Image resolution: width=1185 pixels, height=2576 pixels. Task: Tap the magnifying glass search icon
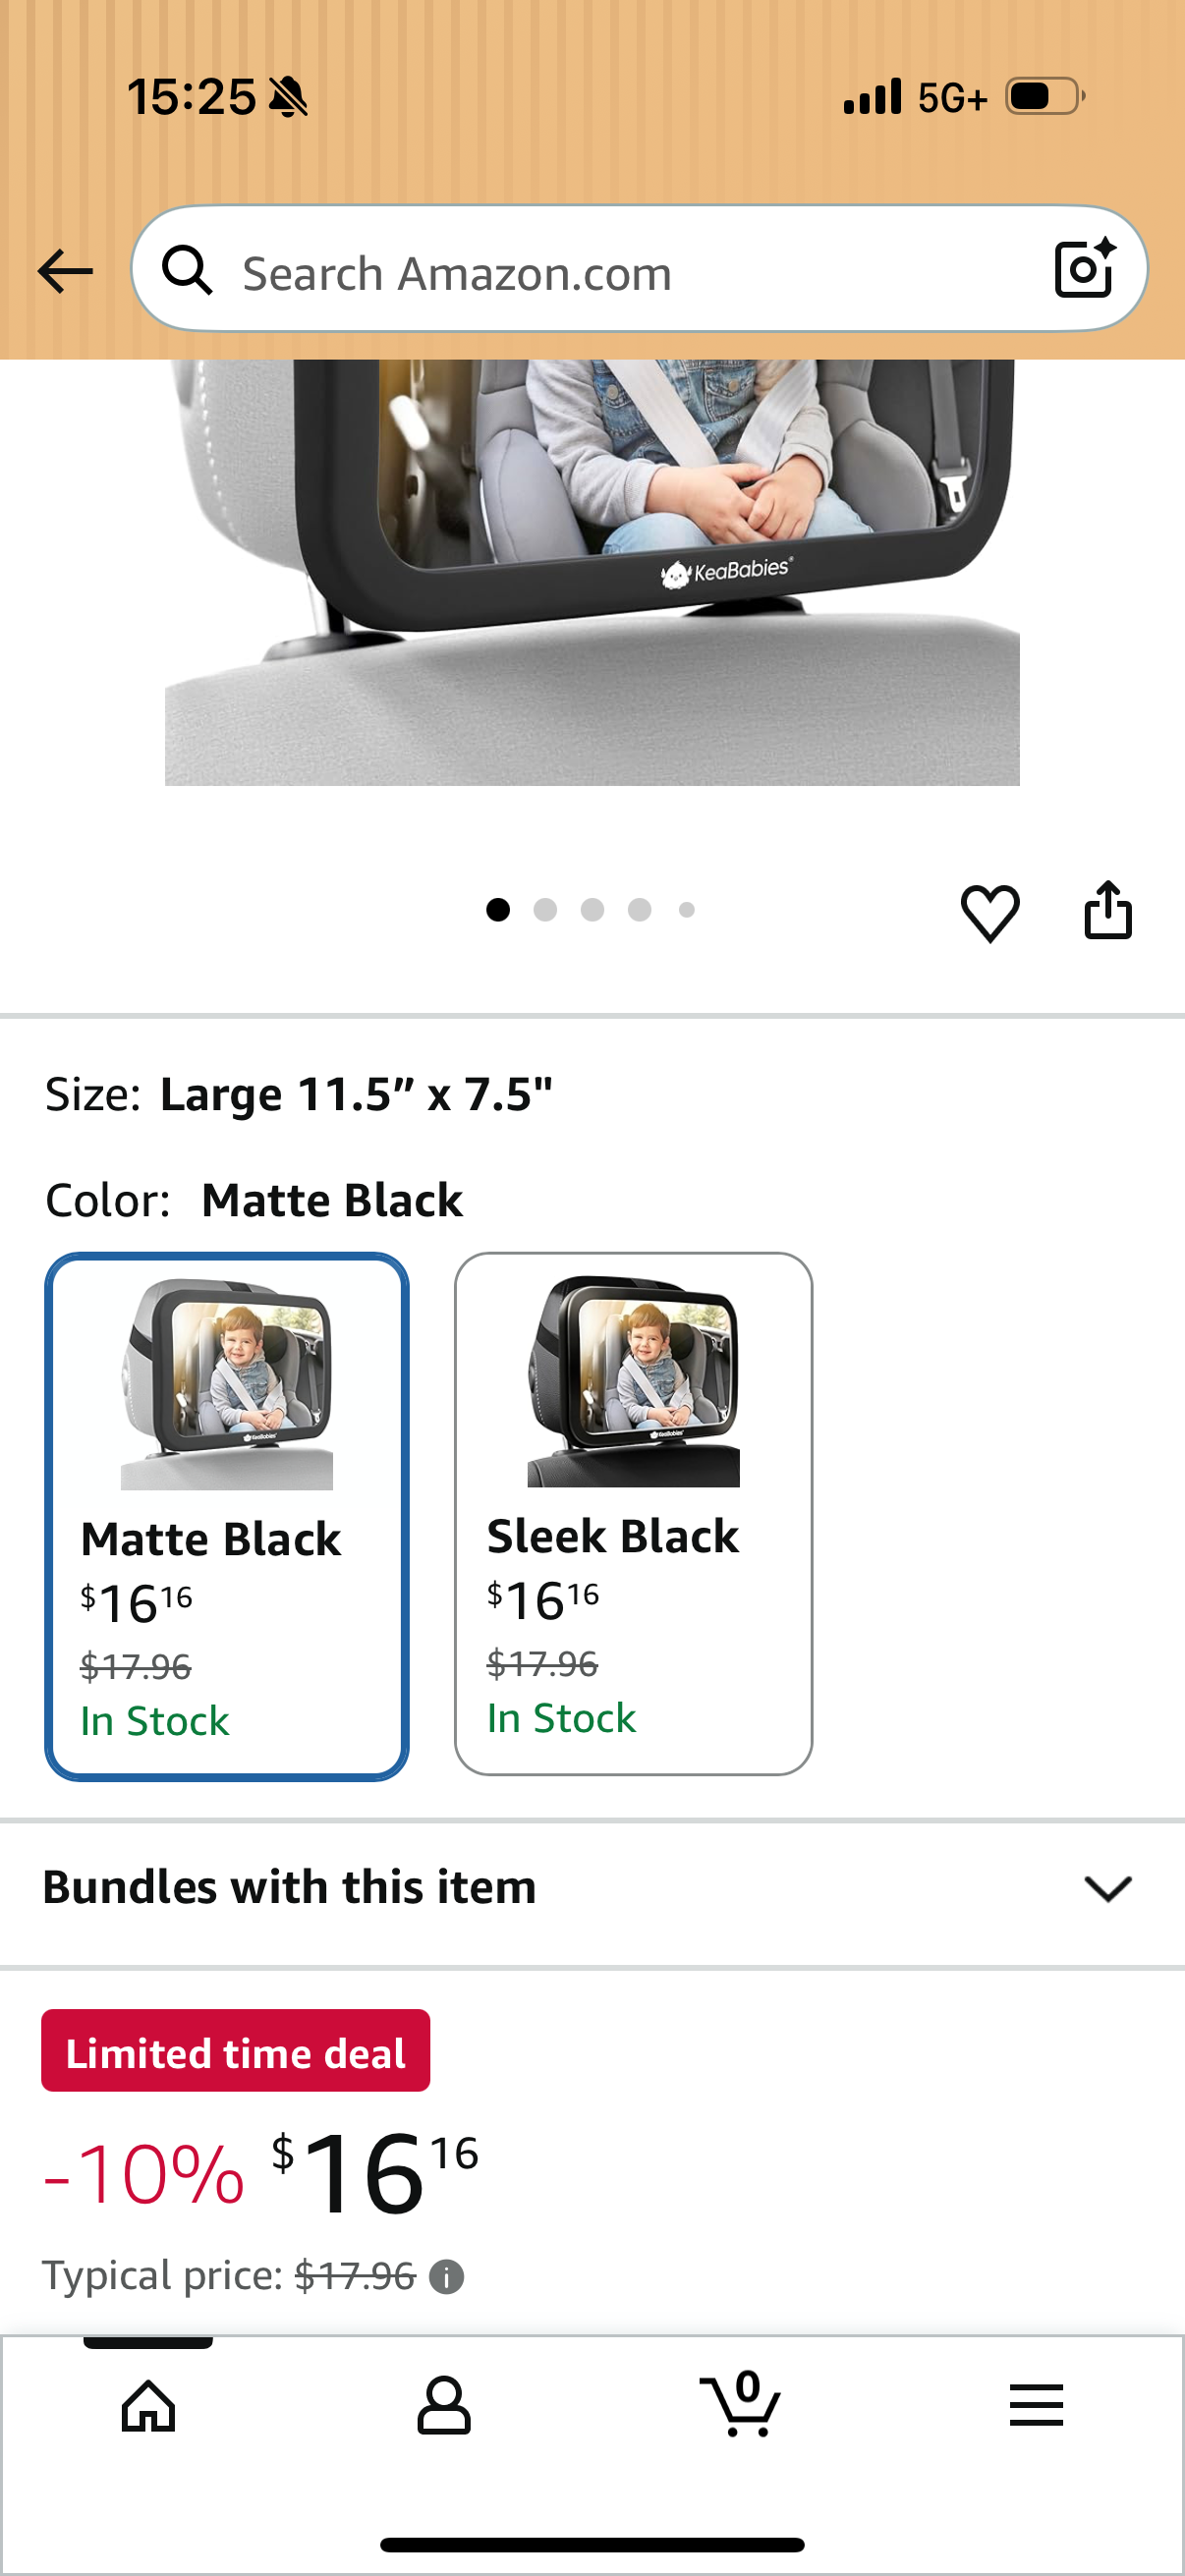pos(187,270)
